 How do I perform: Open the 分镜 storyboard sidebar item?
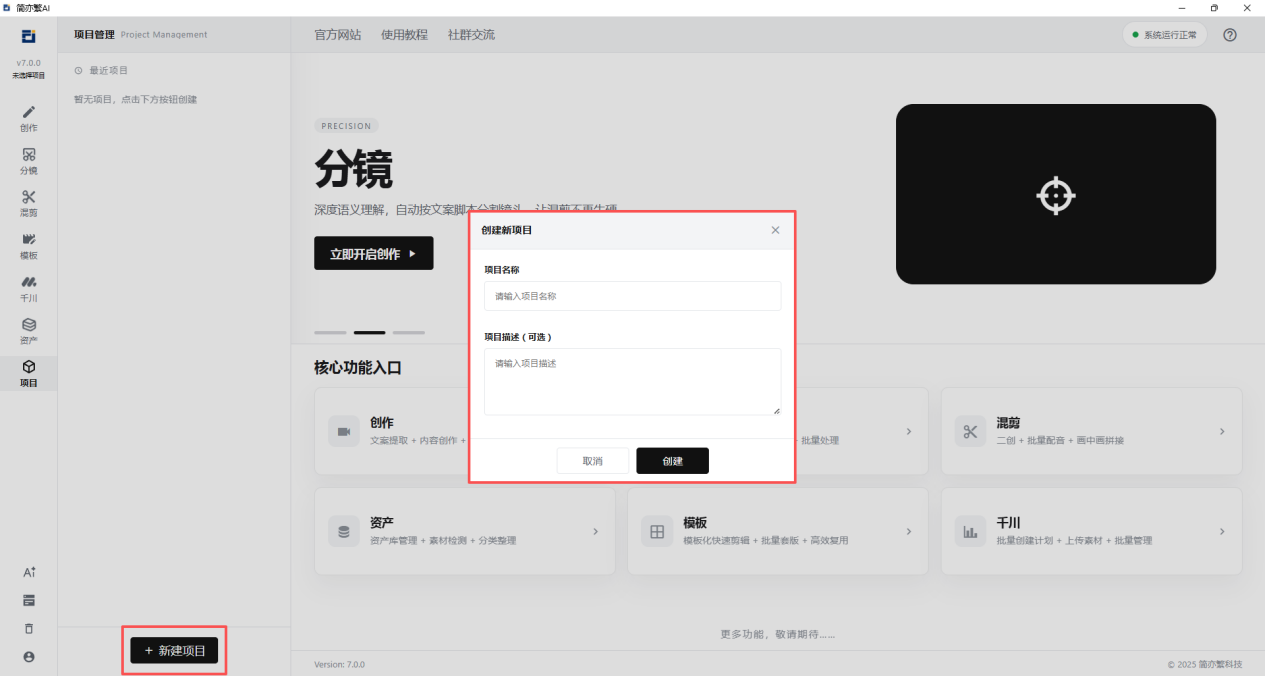(x=29, y=161)
